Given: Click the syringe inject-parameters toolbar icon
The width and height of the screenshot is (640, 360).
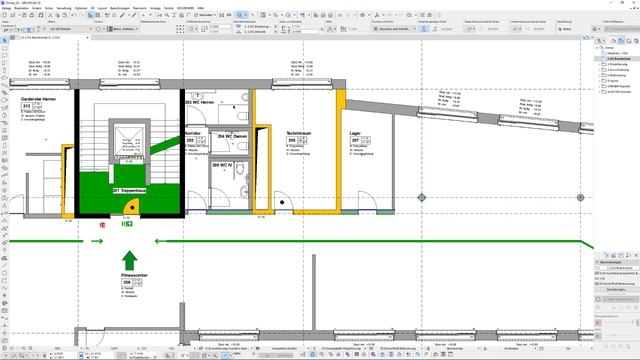Looking at the screenshot, I should tap(133, 15).
